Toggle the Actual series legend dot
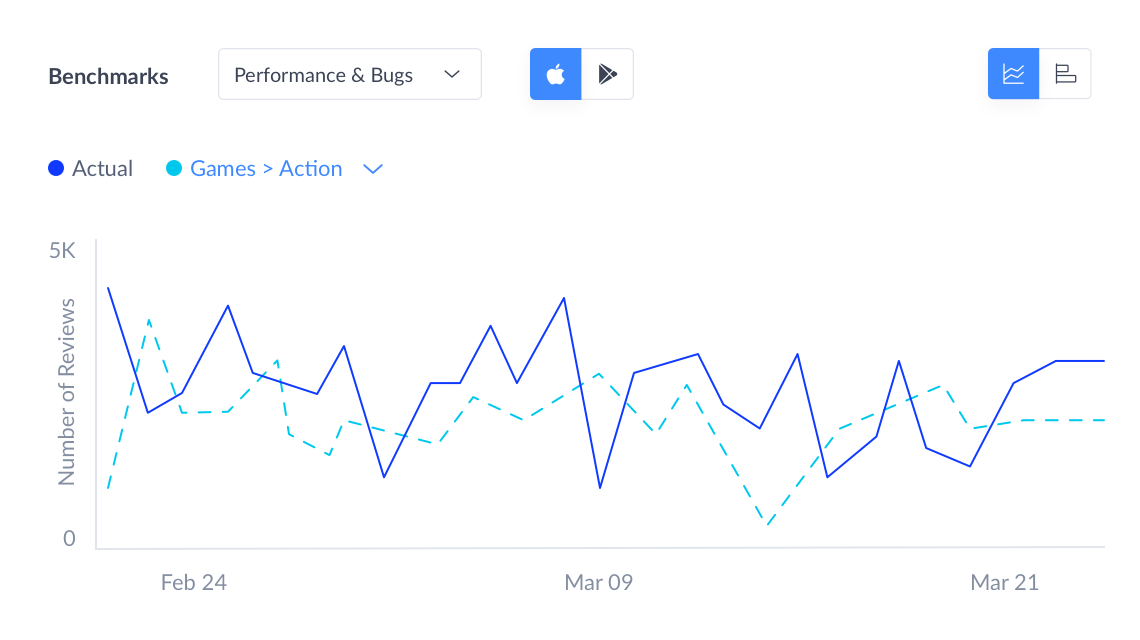This screenshot has width=1140, height=640. coord(57,169)
